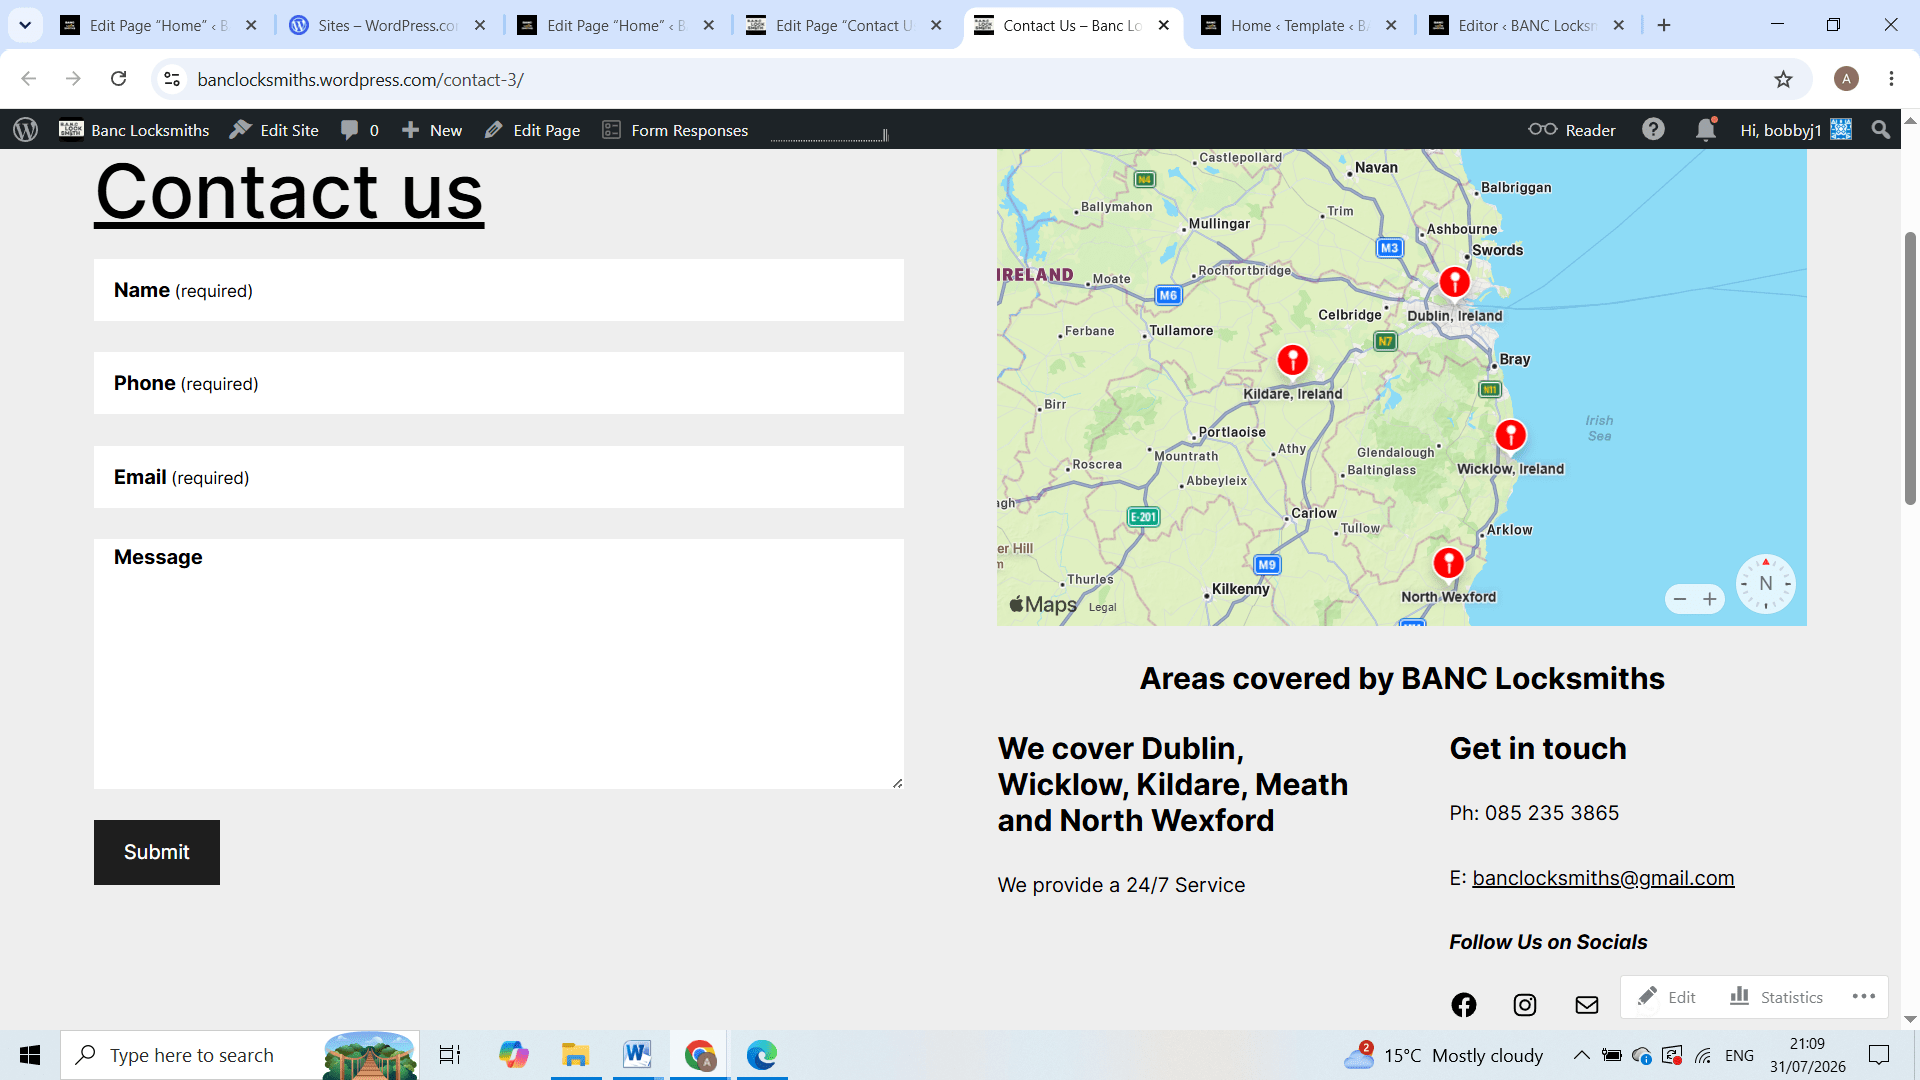Open the New content menu

(432, 130)
